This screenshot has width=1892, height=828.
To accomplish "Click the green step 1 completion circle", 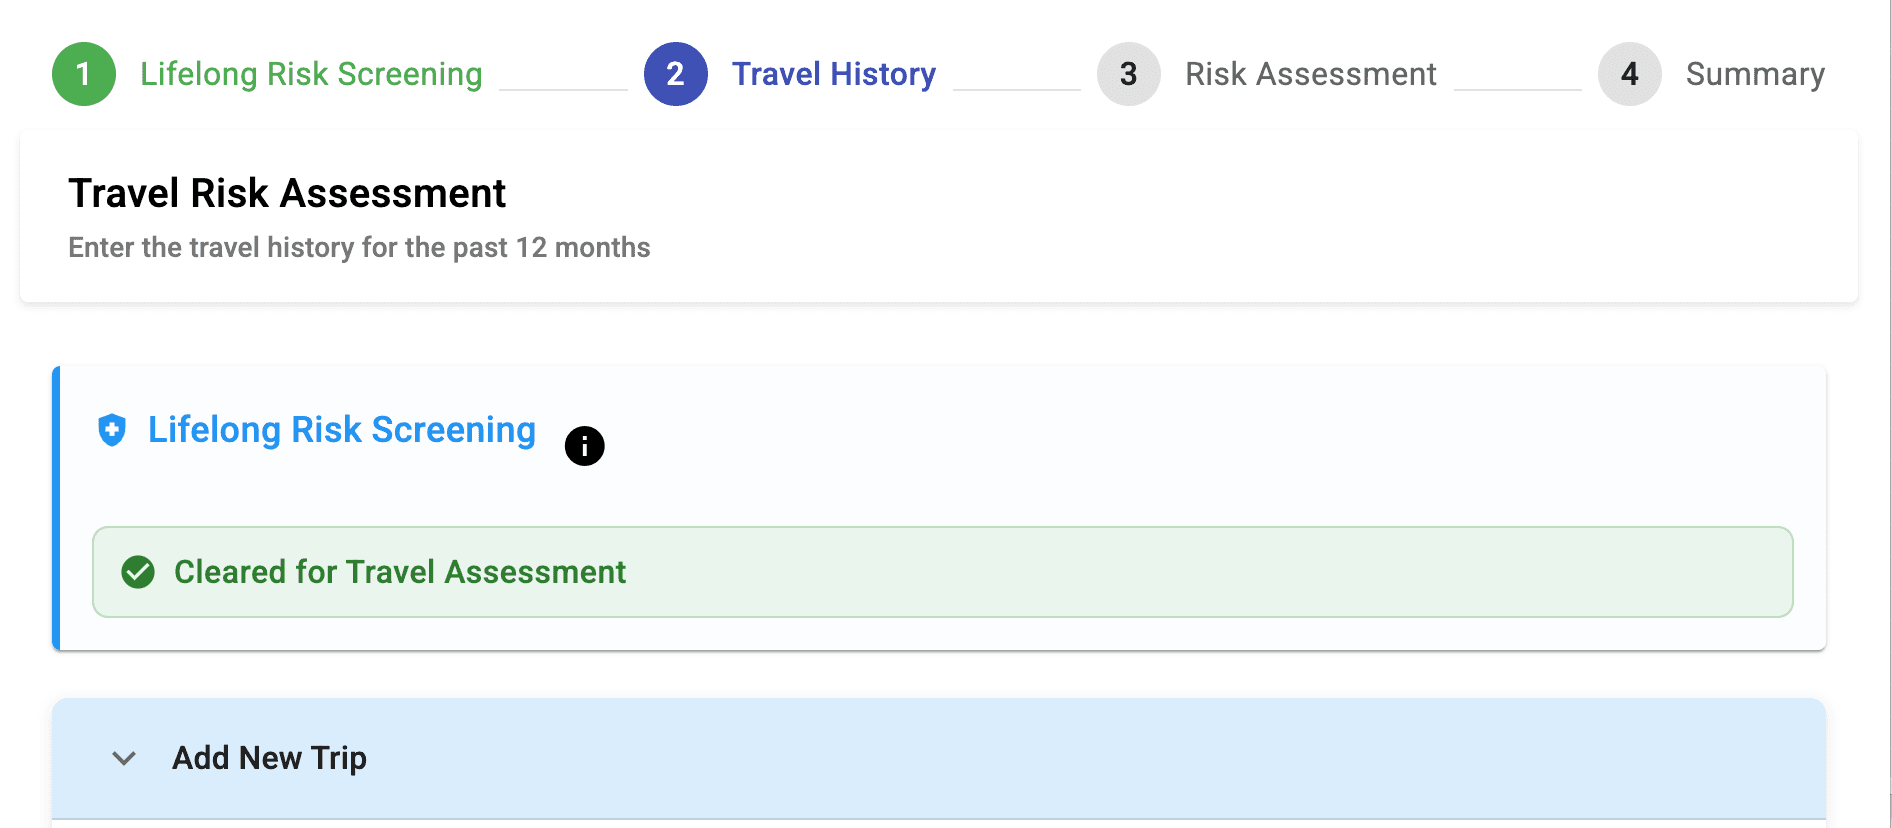I will [x=84, y=74].
